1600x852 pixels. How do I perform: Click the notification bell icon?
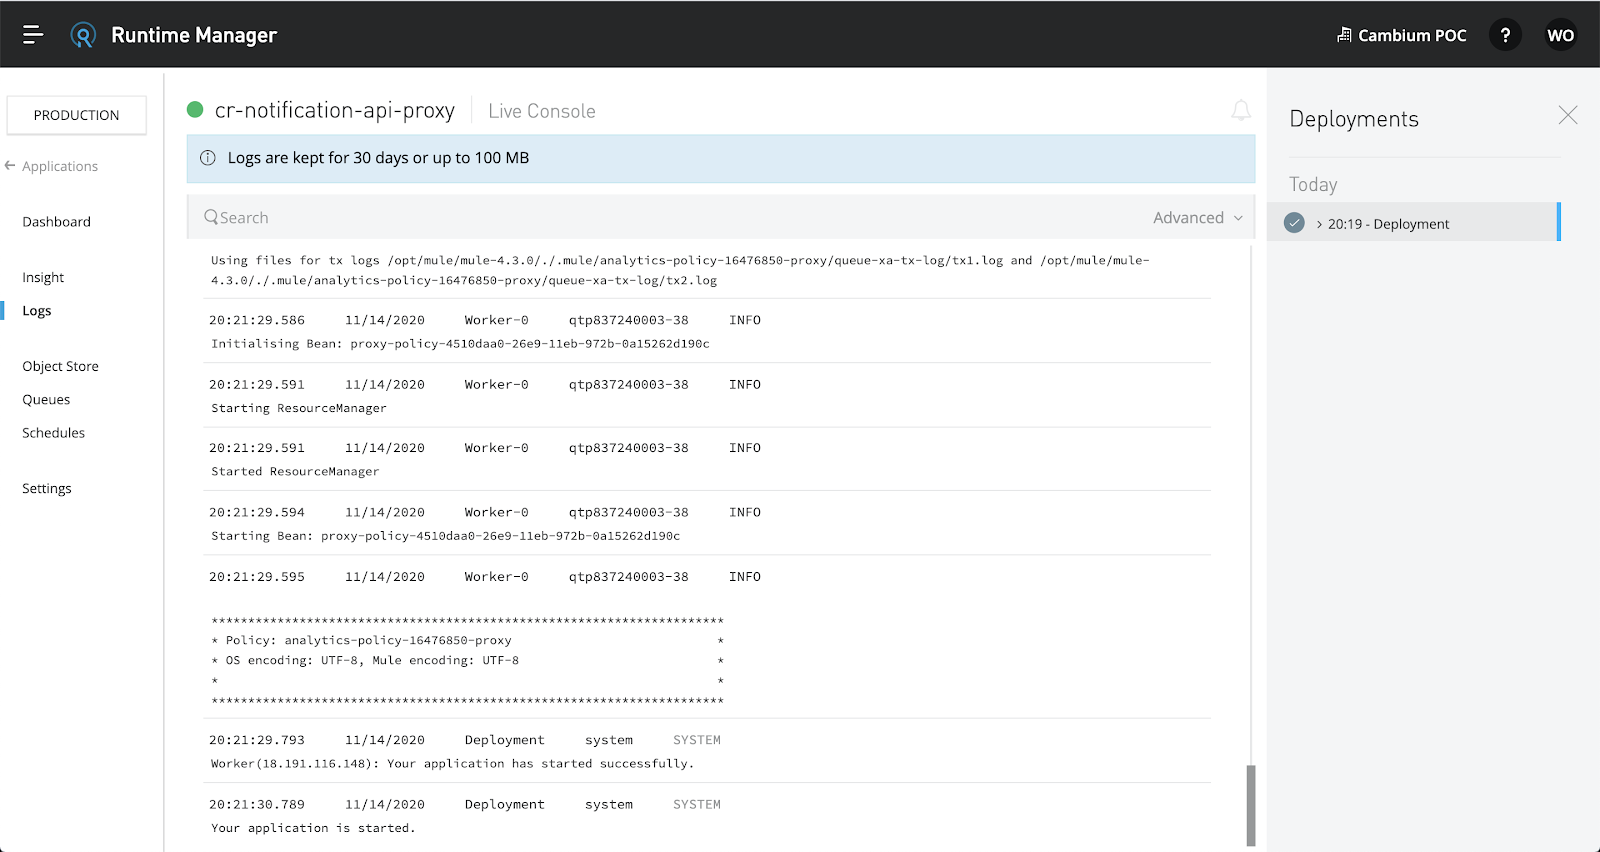coord(1240,111)
